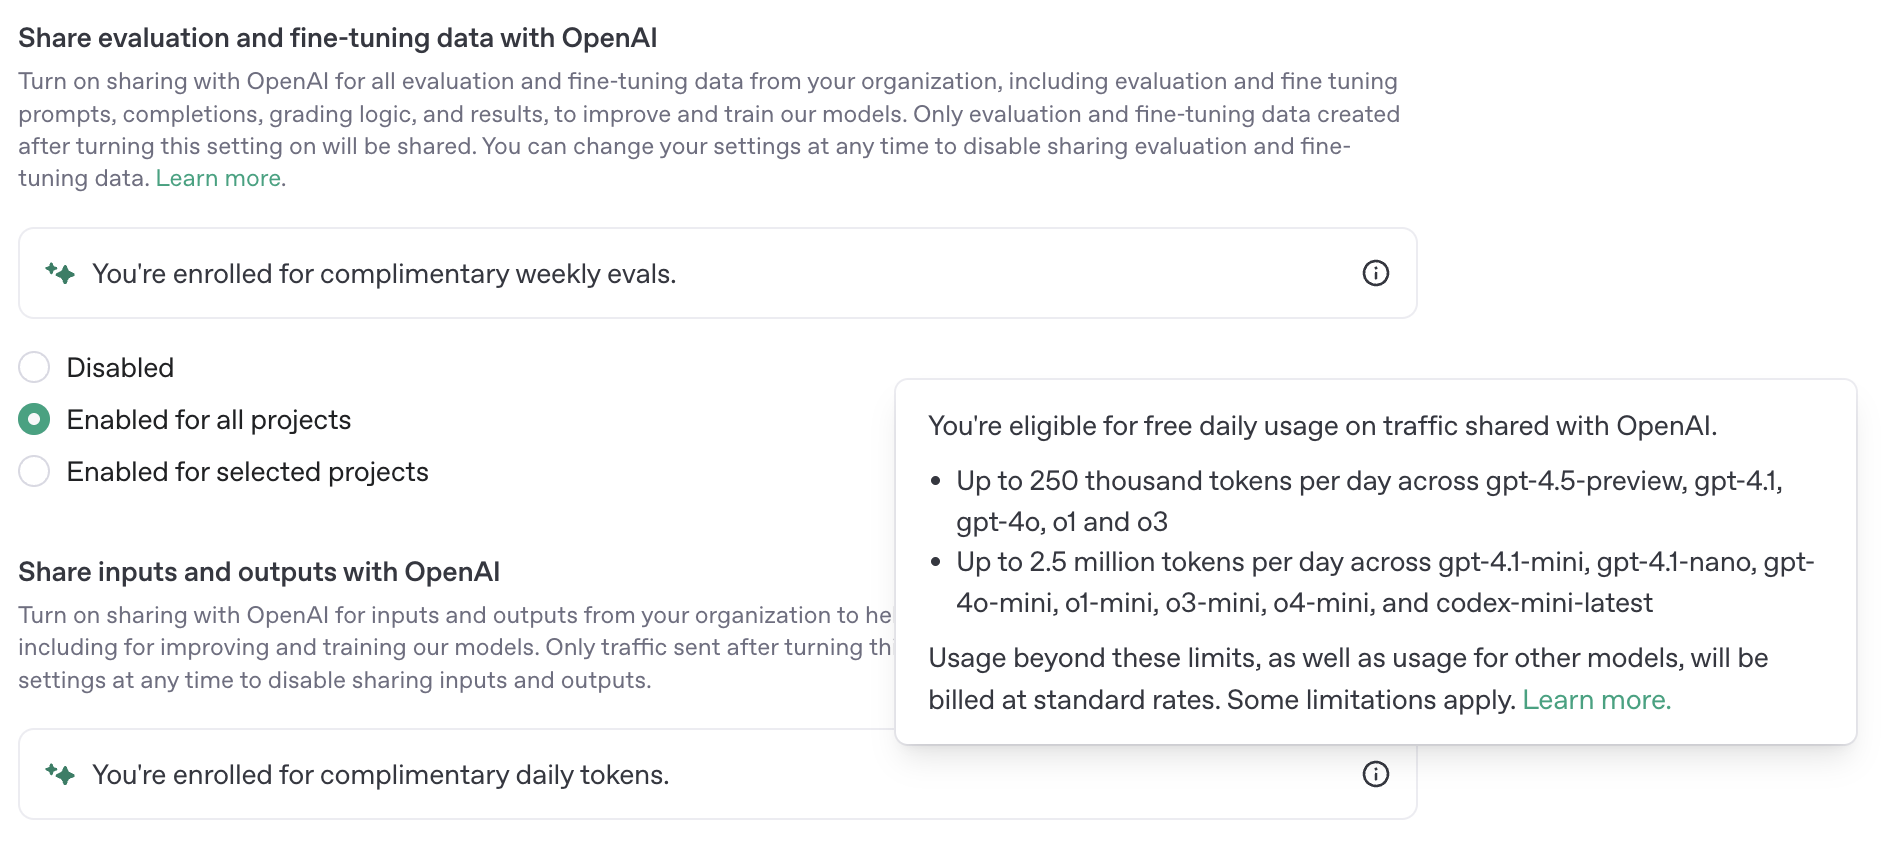
Task: Click 'Share inputs and outputs with OpenAI' heading
Action: [x=259, y=572]
